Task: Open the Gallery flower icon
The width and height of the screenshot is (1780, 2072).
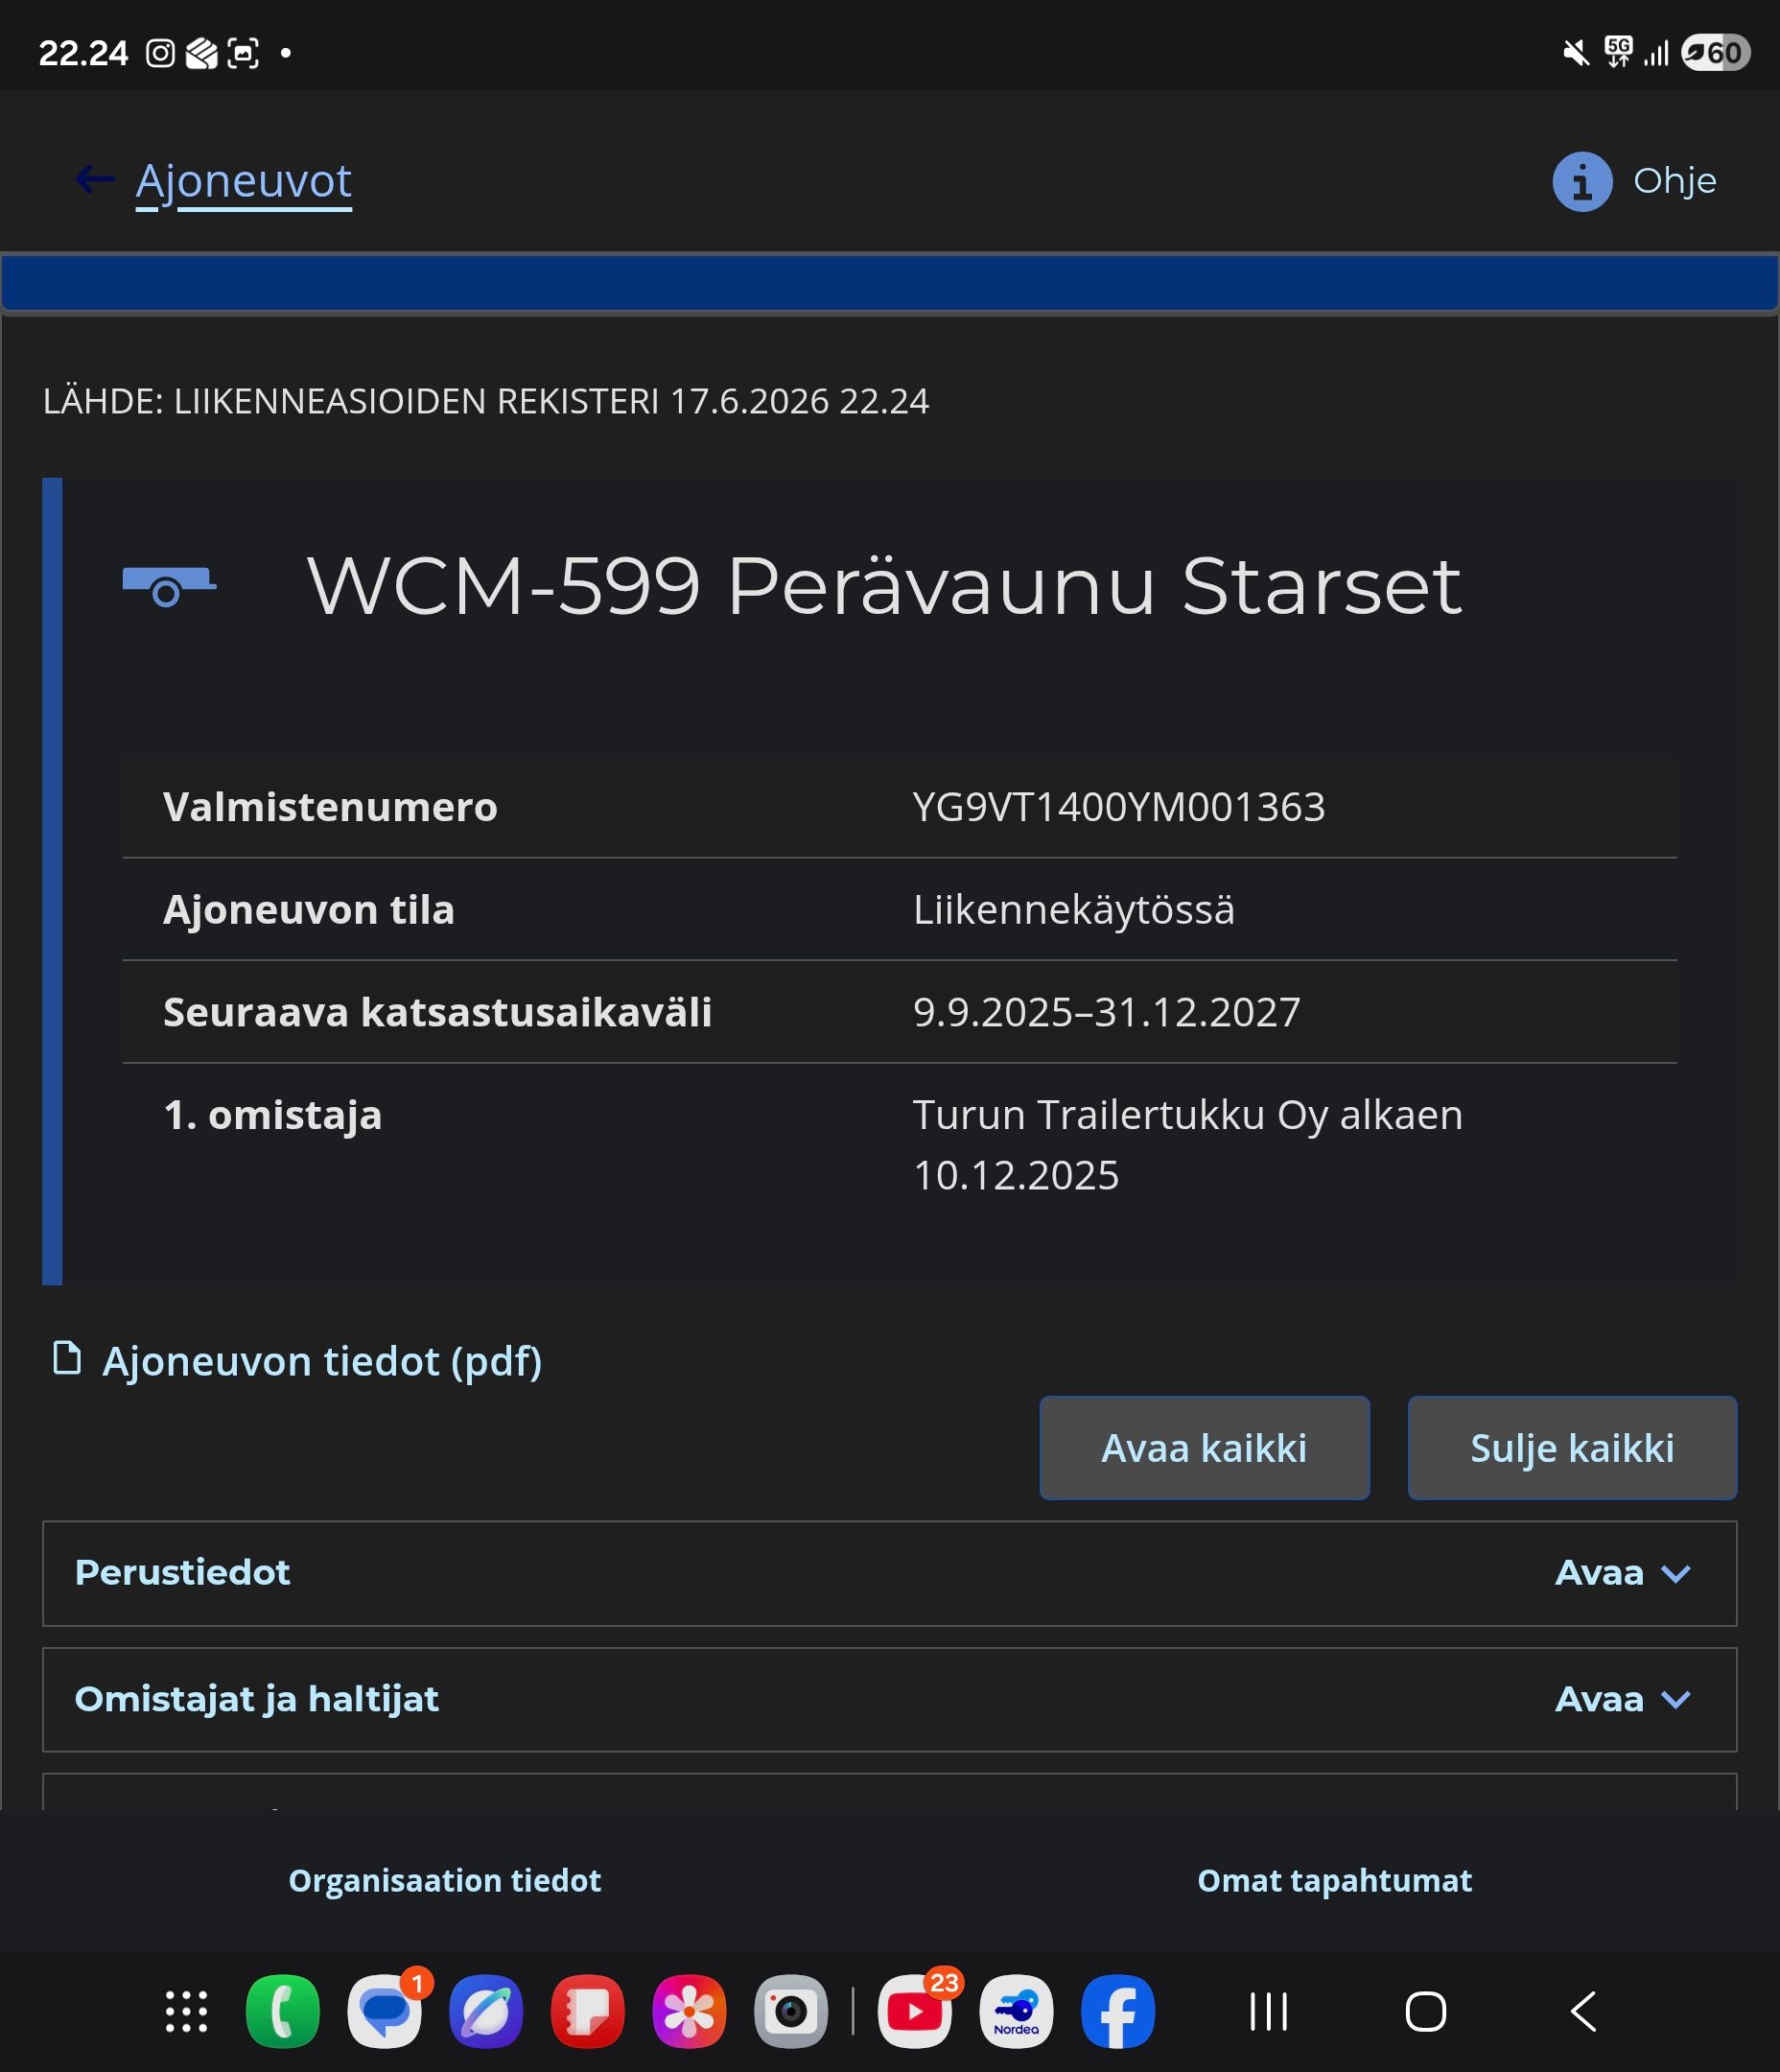Action: [x=689, y=2012]
